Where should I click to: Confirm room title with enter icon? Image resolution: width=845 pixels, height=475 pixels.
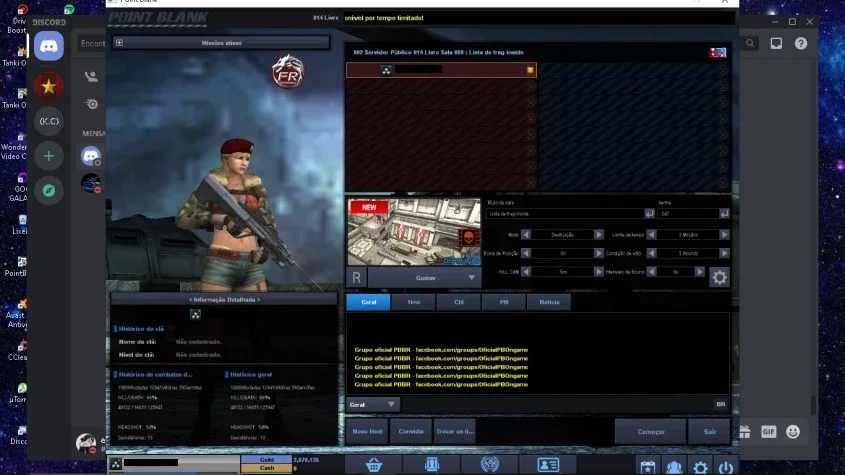click(x=649, y=214)
